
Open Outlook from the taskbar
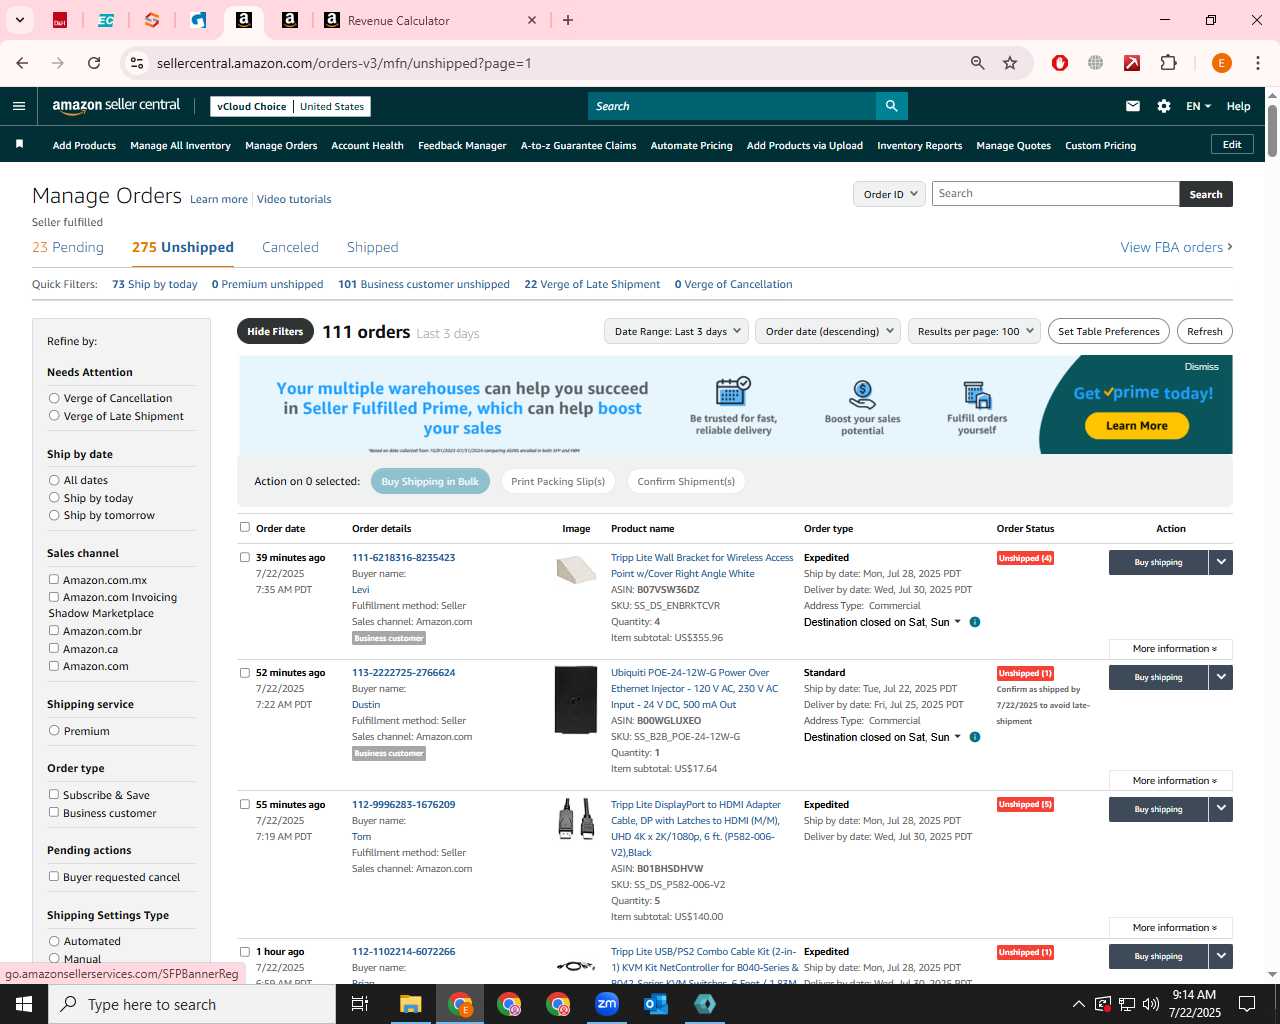tap(656, 1004)
